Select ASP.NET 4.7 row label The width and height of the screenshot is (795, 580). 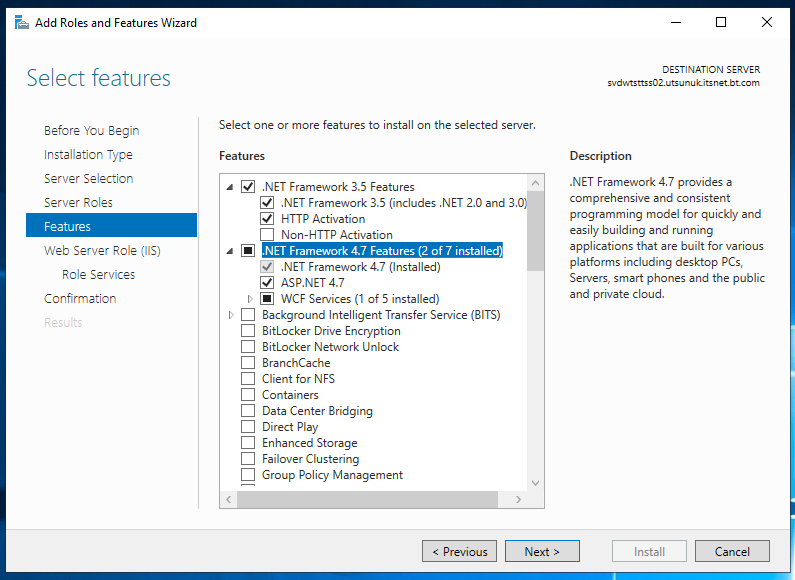pyautogui.click(x=312, y=282)
